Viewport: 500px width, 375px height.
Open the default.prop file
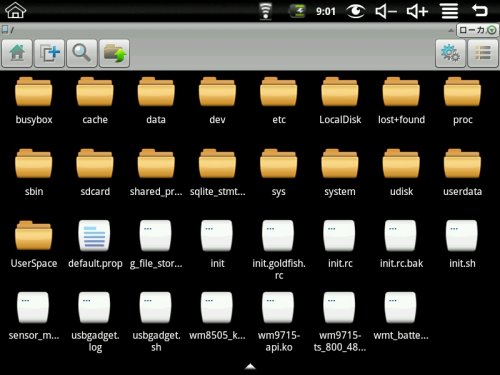point(95,244)
